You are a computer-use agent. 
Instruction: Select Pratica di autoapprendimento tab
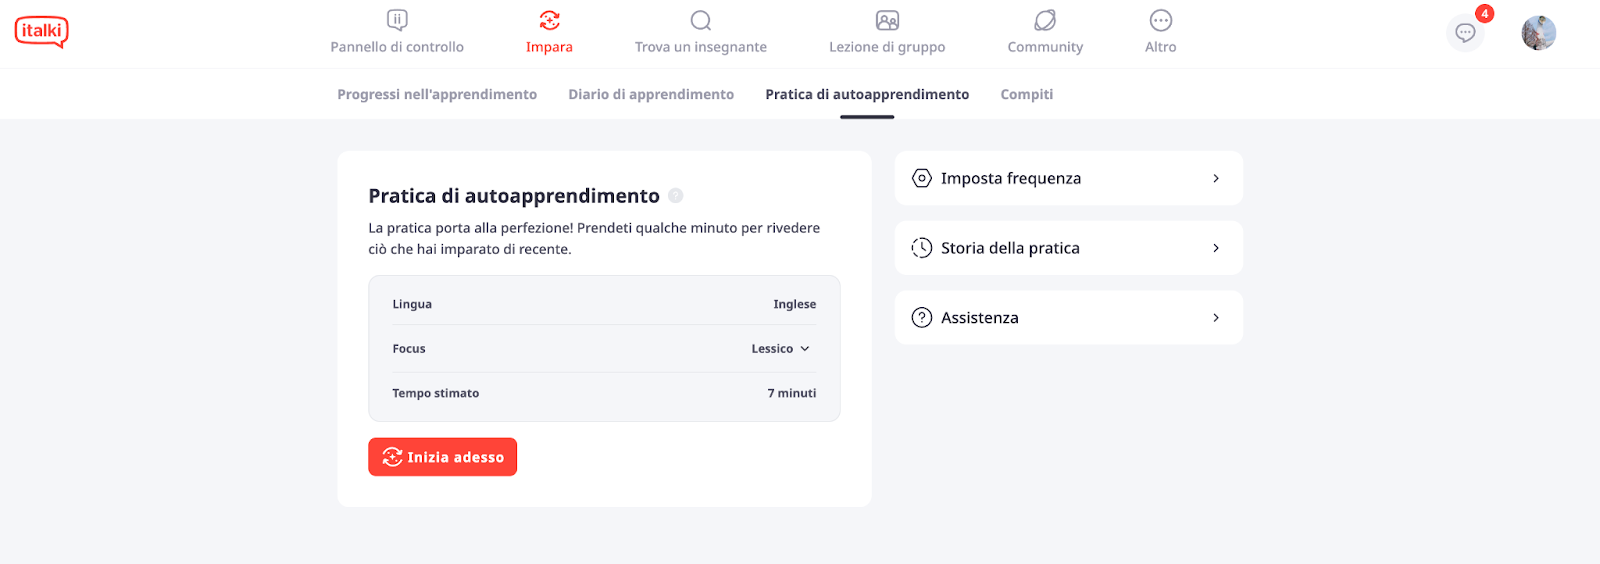[867, 94]
